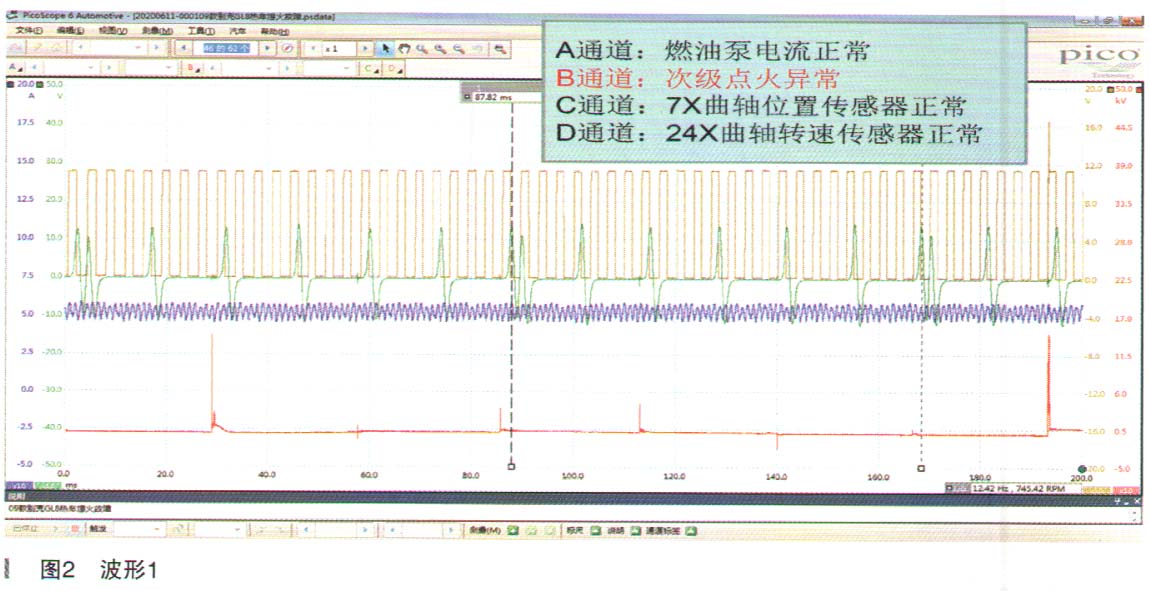
Task: Click the 87.82 ms ruler time label
Action: coord(492,97)
